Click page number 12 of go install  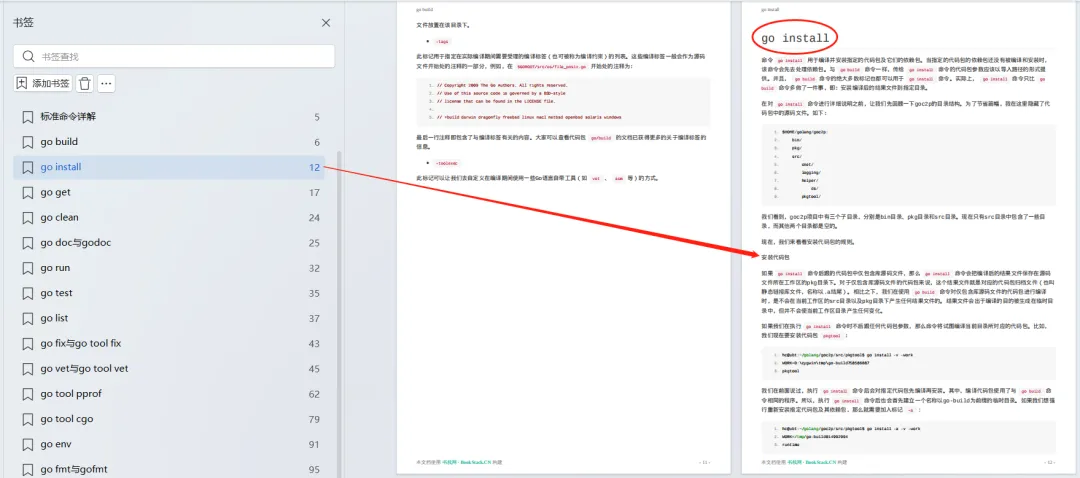[x=315, y=167]
